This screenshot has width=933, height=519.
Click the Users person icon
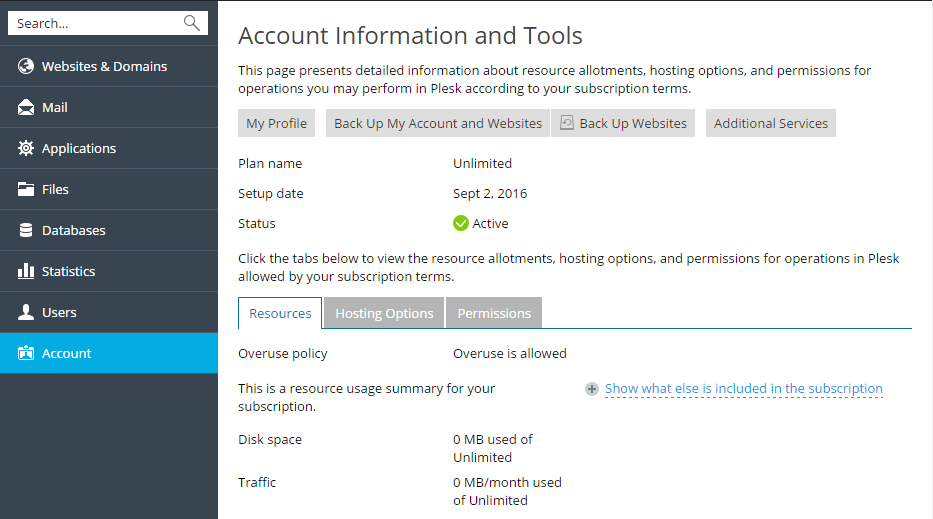pyautogui.click(x=26, y=313)
